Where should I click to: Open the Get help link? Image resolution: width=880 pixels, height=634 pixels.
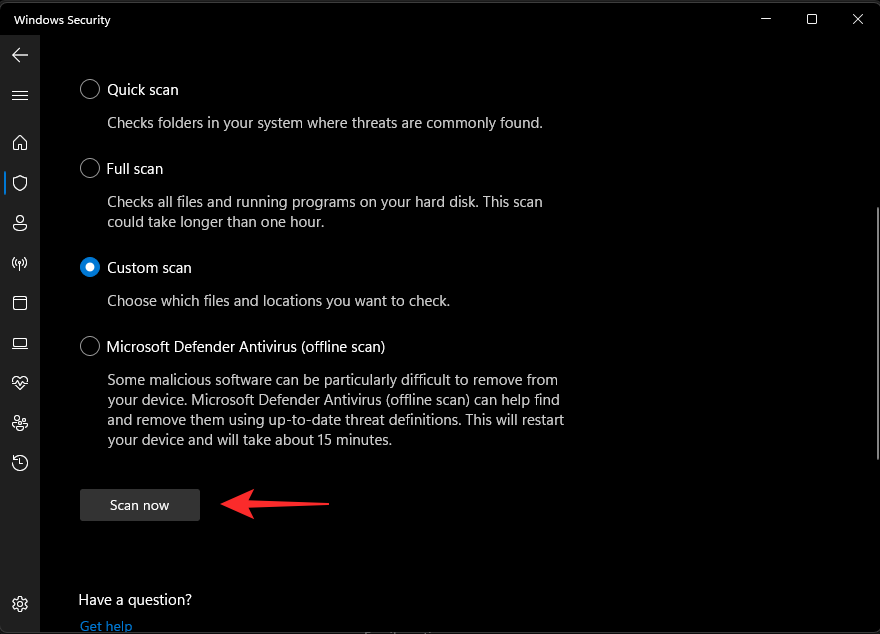(x=105, y=626)
